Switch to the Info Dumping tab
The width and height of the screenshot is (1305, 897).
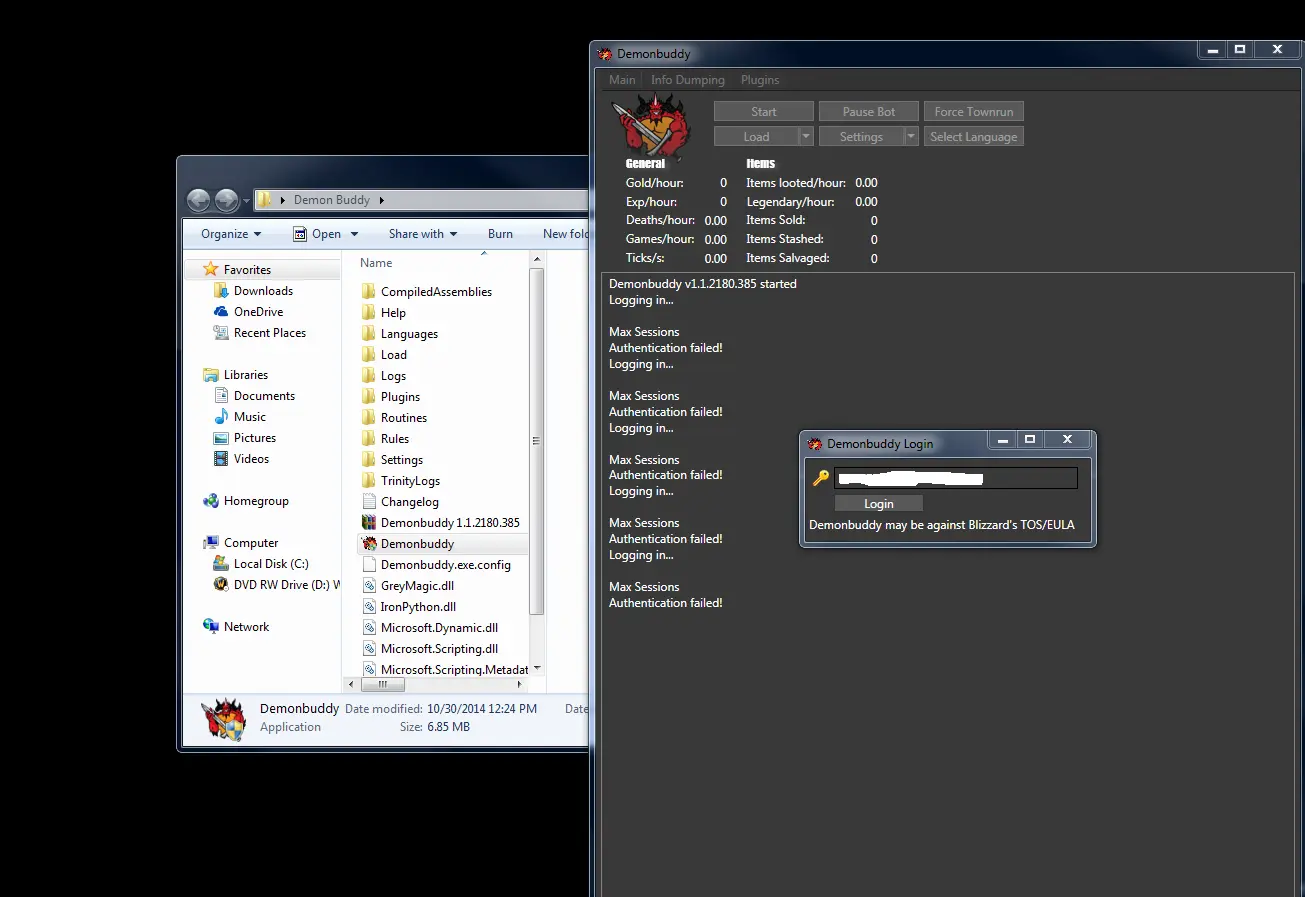(688, 80)
